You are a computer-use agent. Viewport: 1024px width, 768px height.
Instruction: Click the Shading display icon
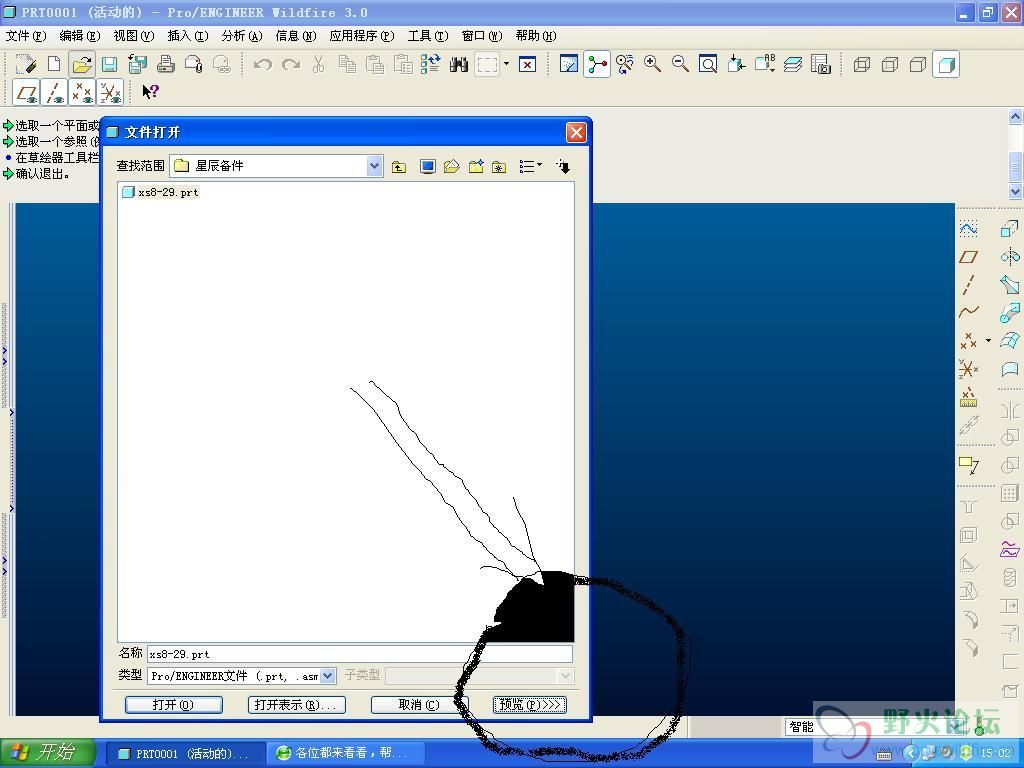tap(946, 64)
